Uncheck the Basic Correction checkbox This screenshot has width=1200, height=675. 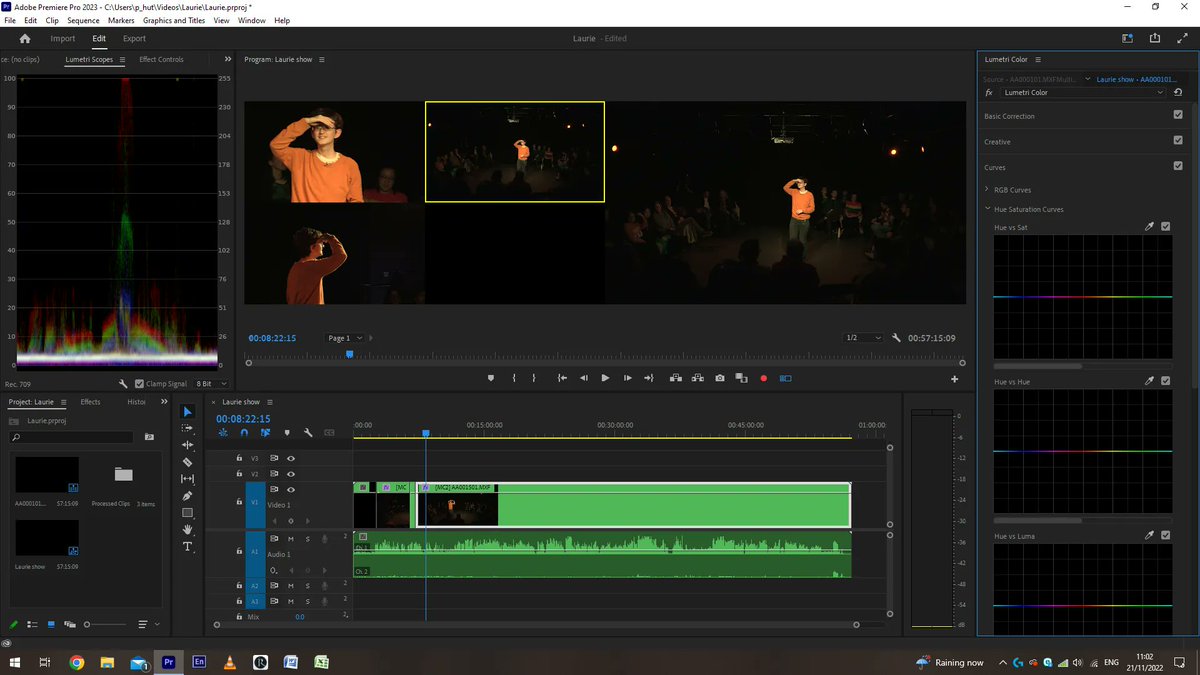pyautogui.click(x=1177, y=115)
